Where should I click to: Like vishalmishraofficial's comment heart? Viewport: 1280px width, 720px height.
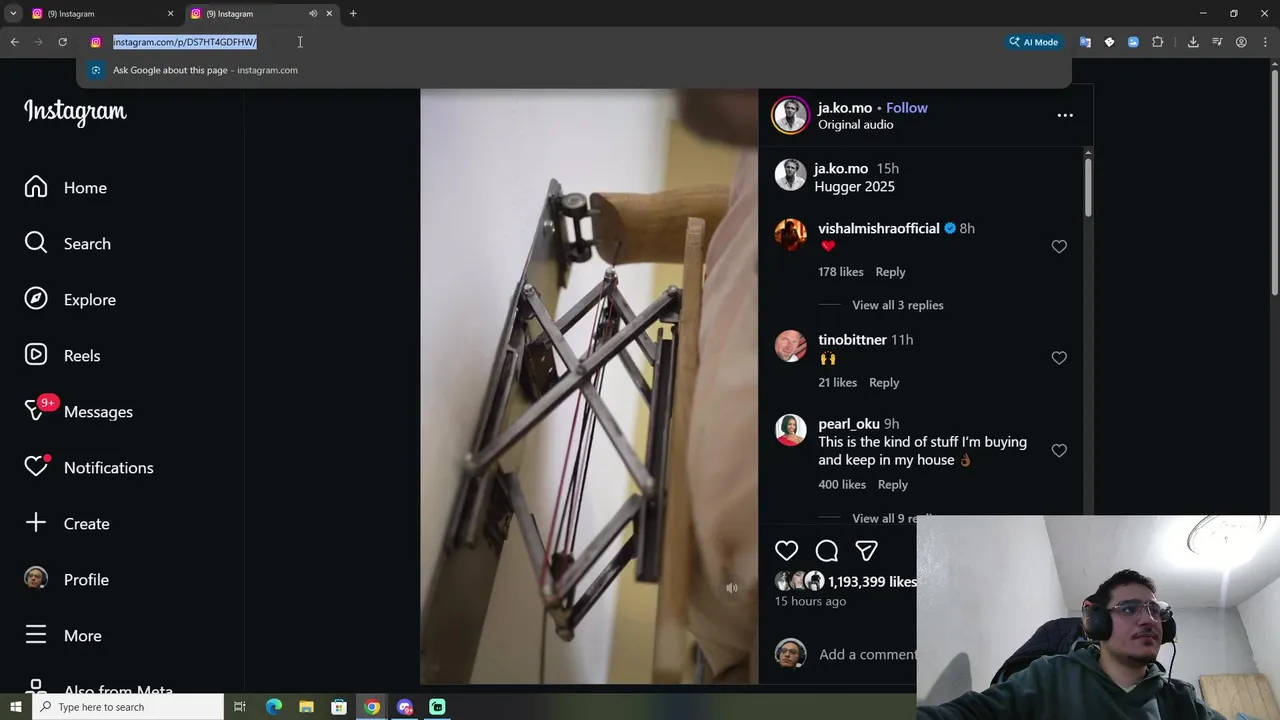(1059, 247)
